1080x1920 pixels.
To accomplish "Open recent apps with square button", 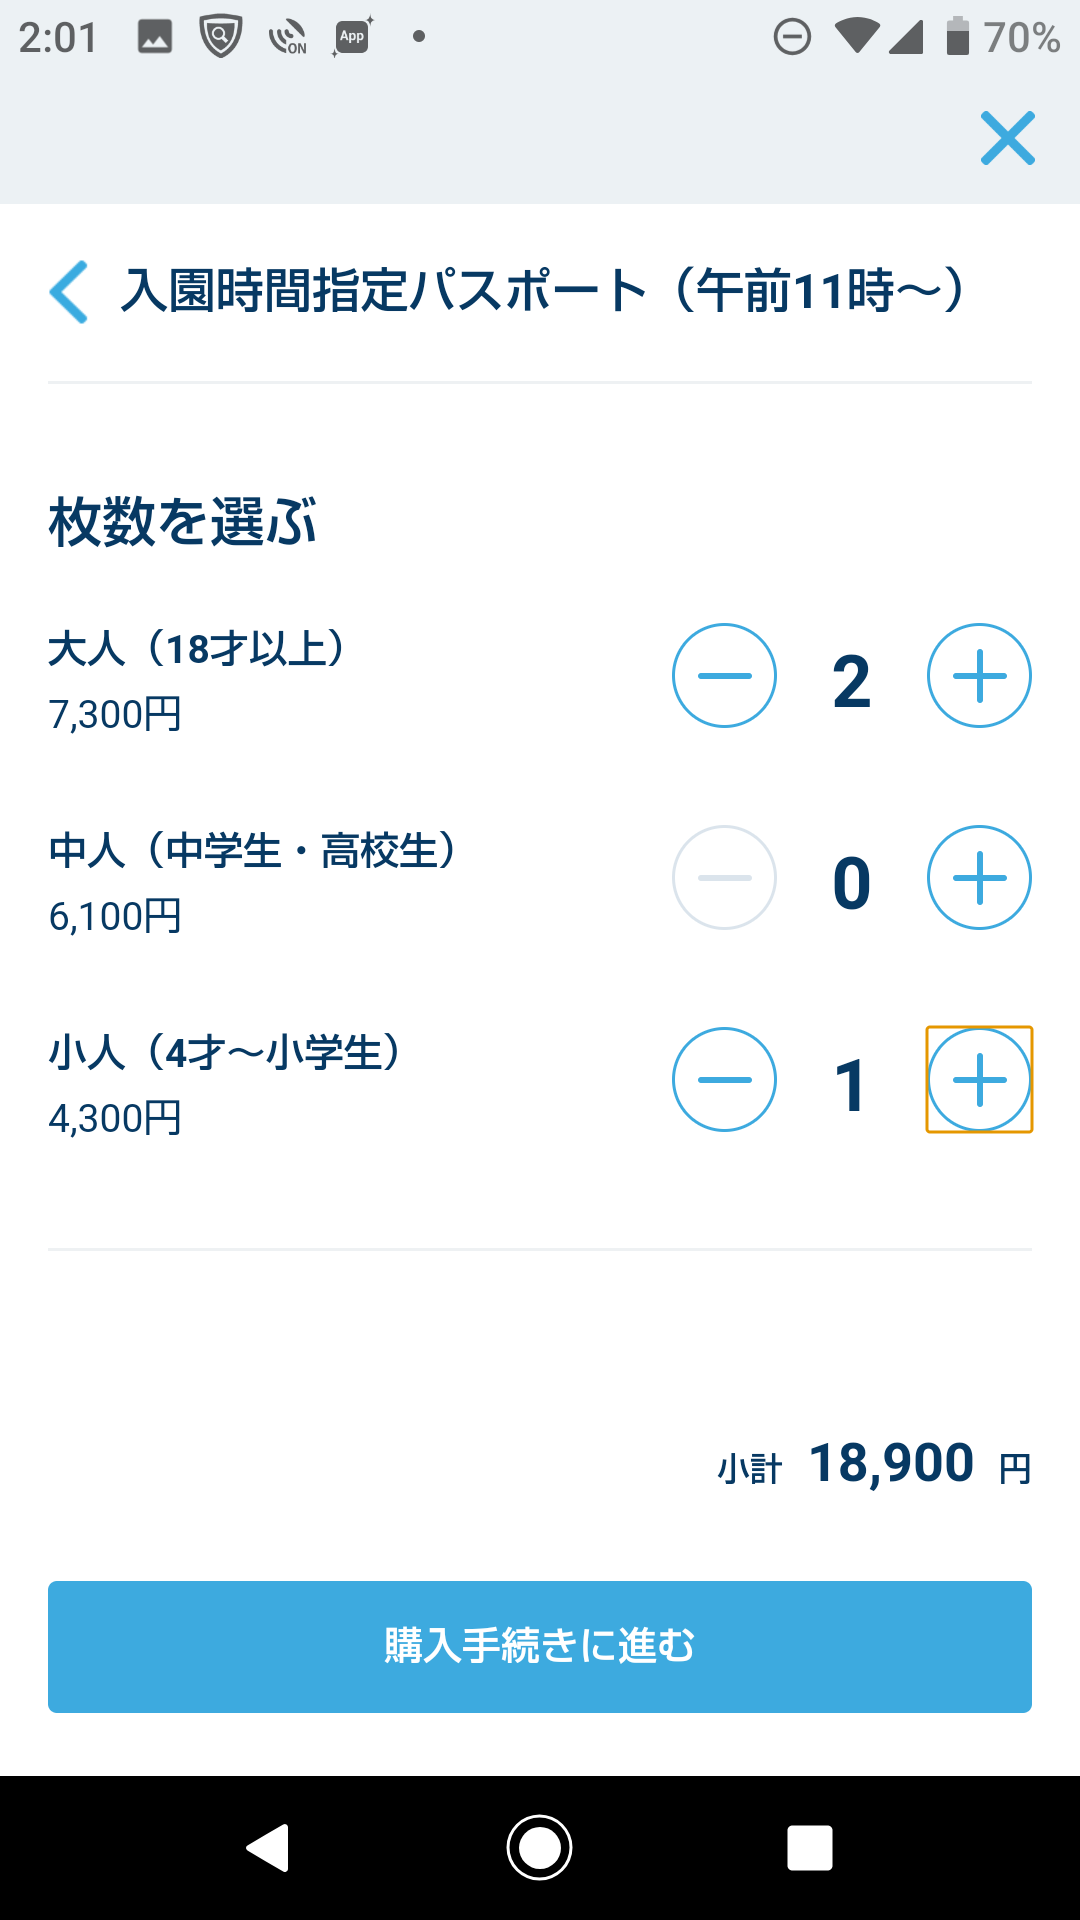I will (x=810, y=1847).
